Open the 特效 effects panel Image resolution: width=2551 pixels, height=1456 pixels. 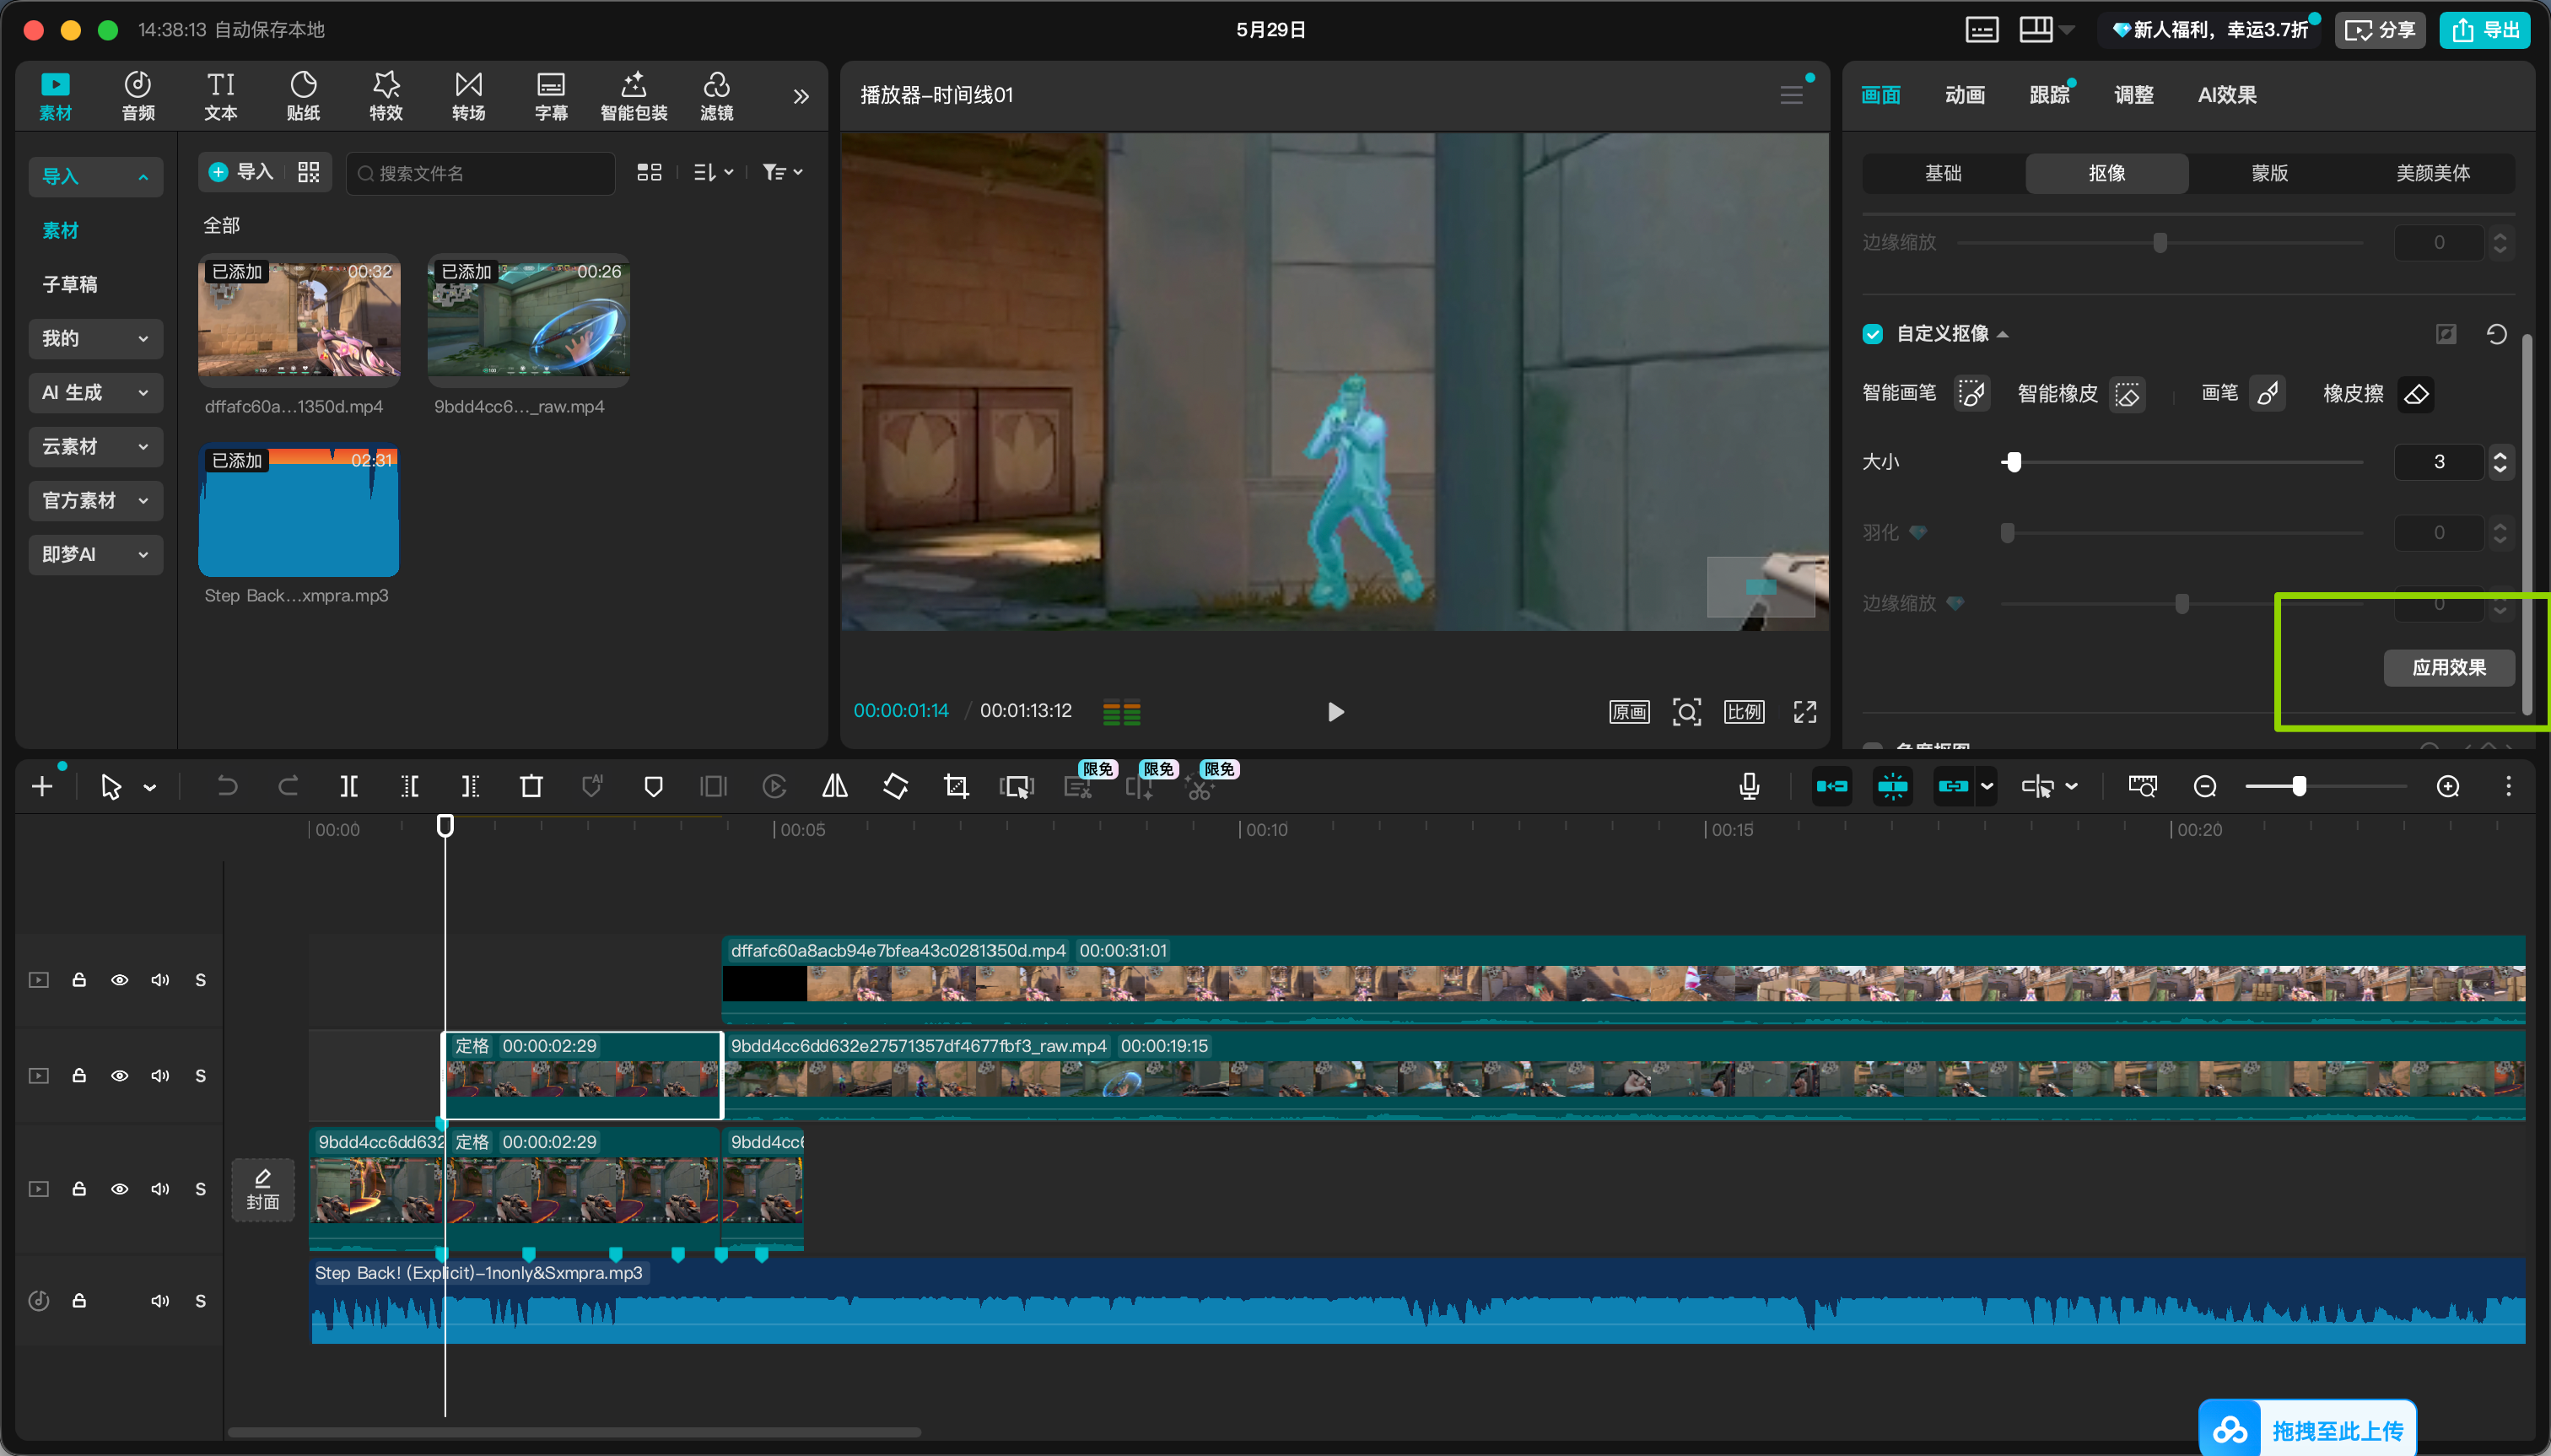(386, 96)
